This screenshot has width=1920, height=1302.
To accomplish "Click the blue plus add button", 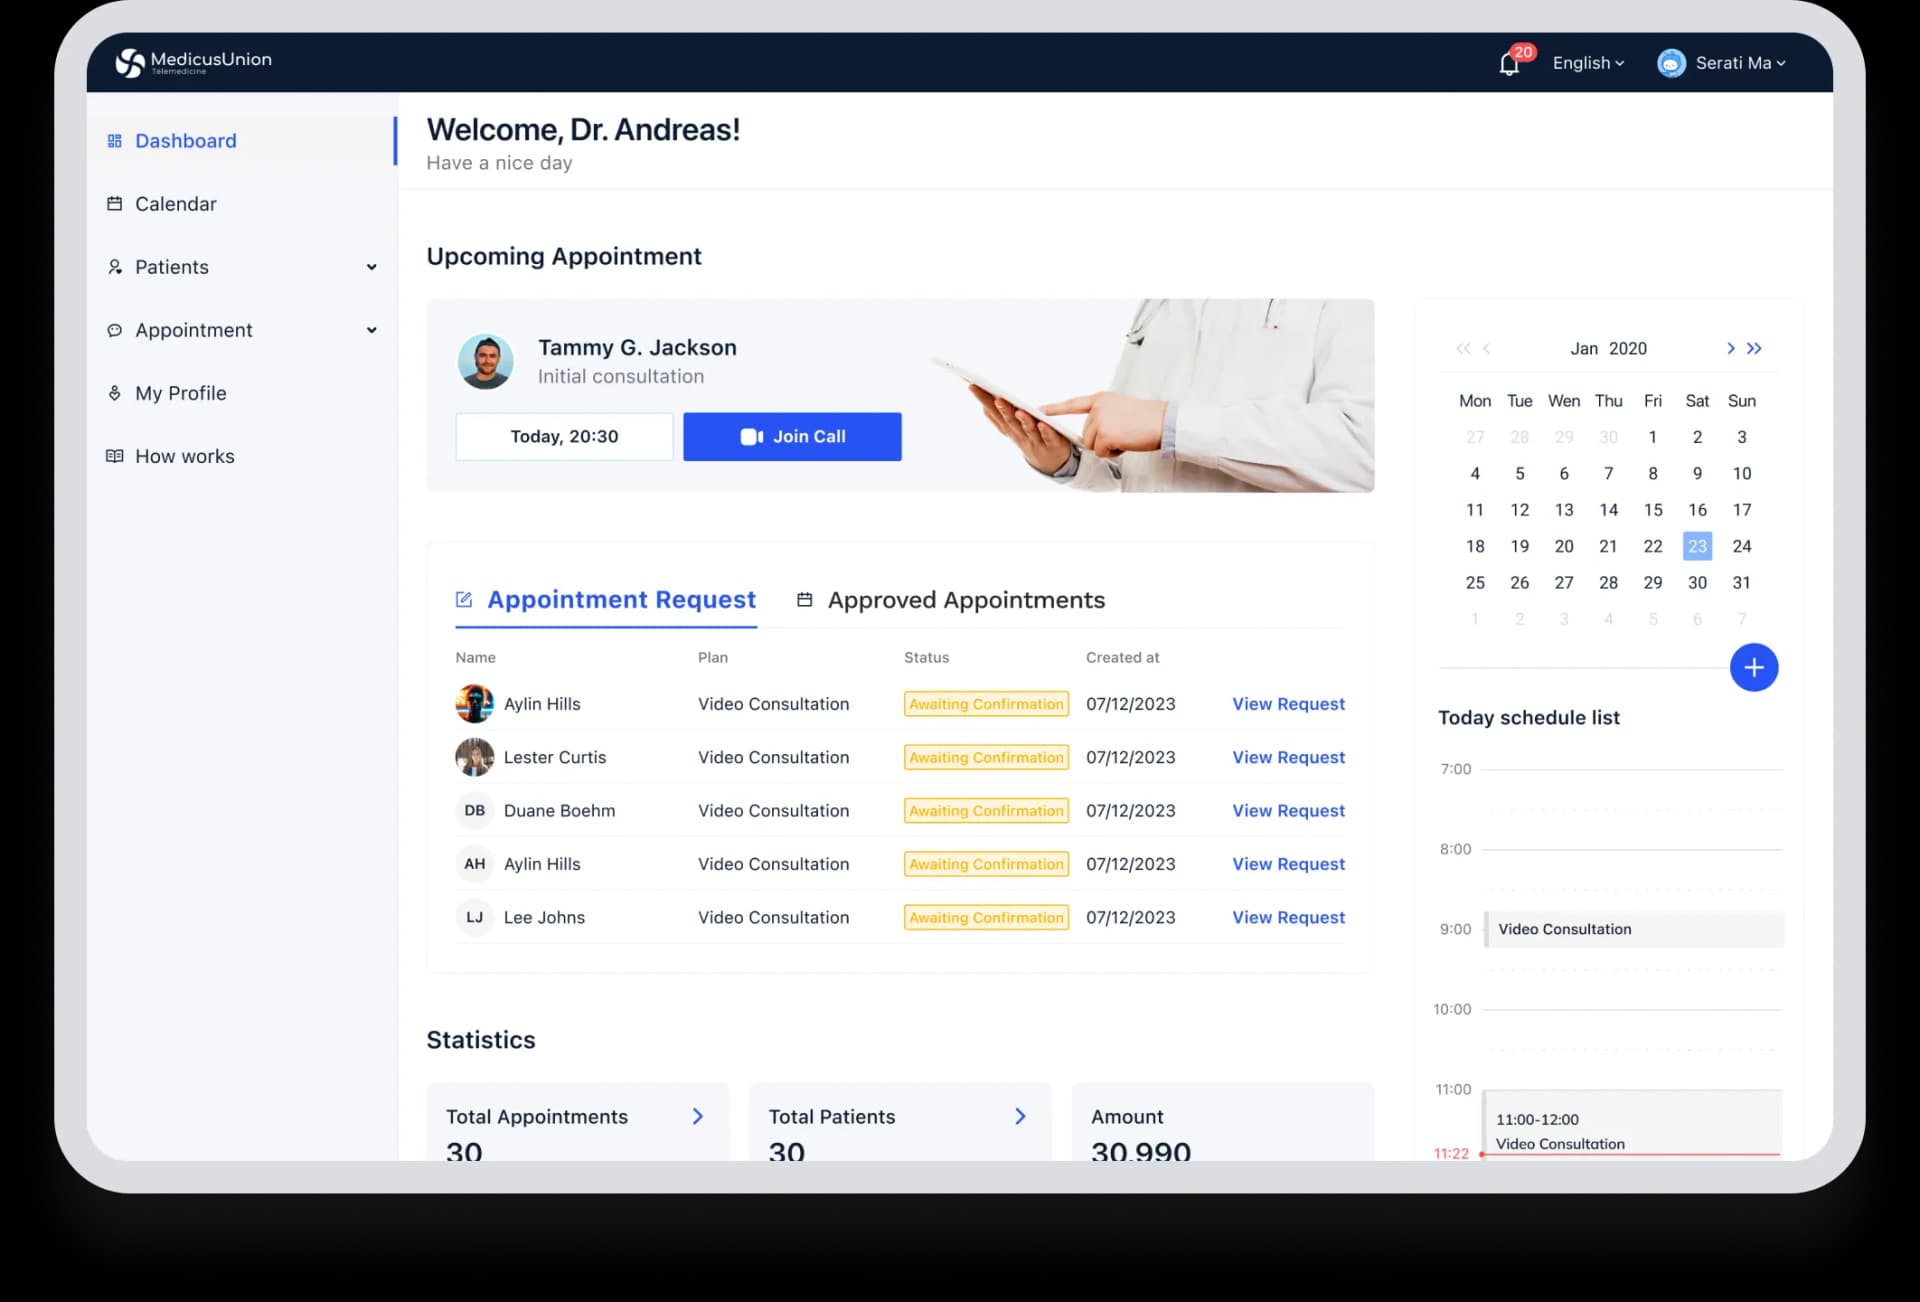I will pyautogui.click(x=1754, y=668).
